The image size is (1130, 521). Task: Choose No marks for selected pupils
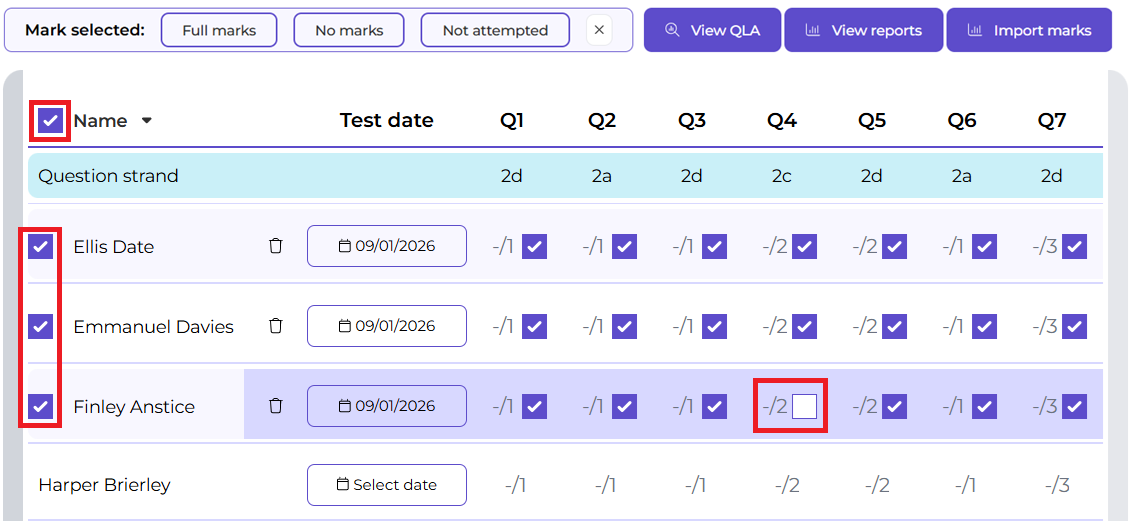tap(349, 30)
